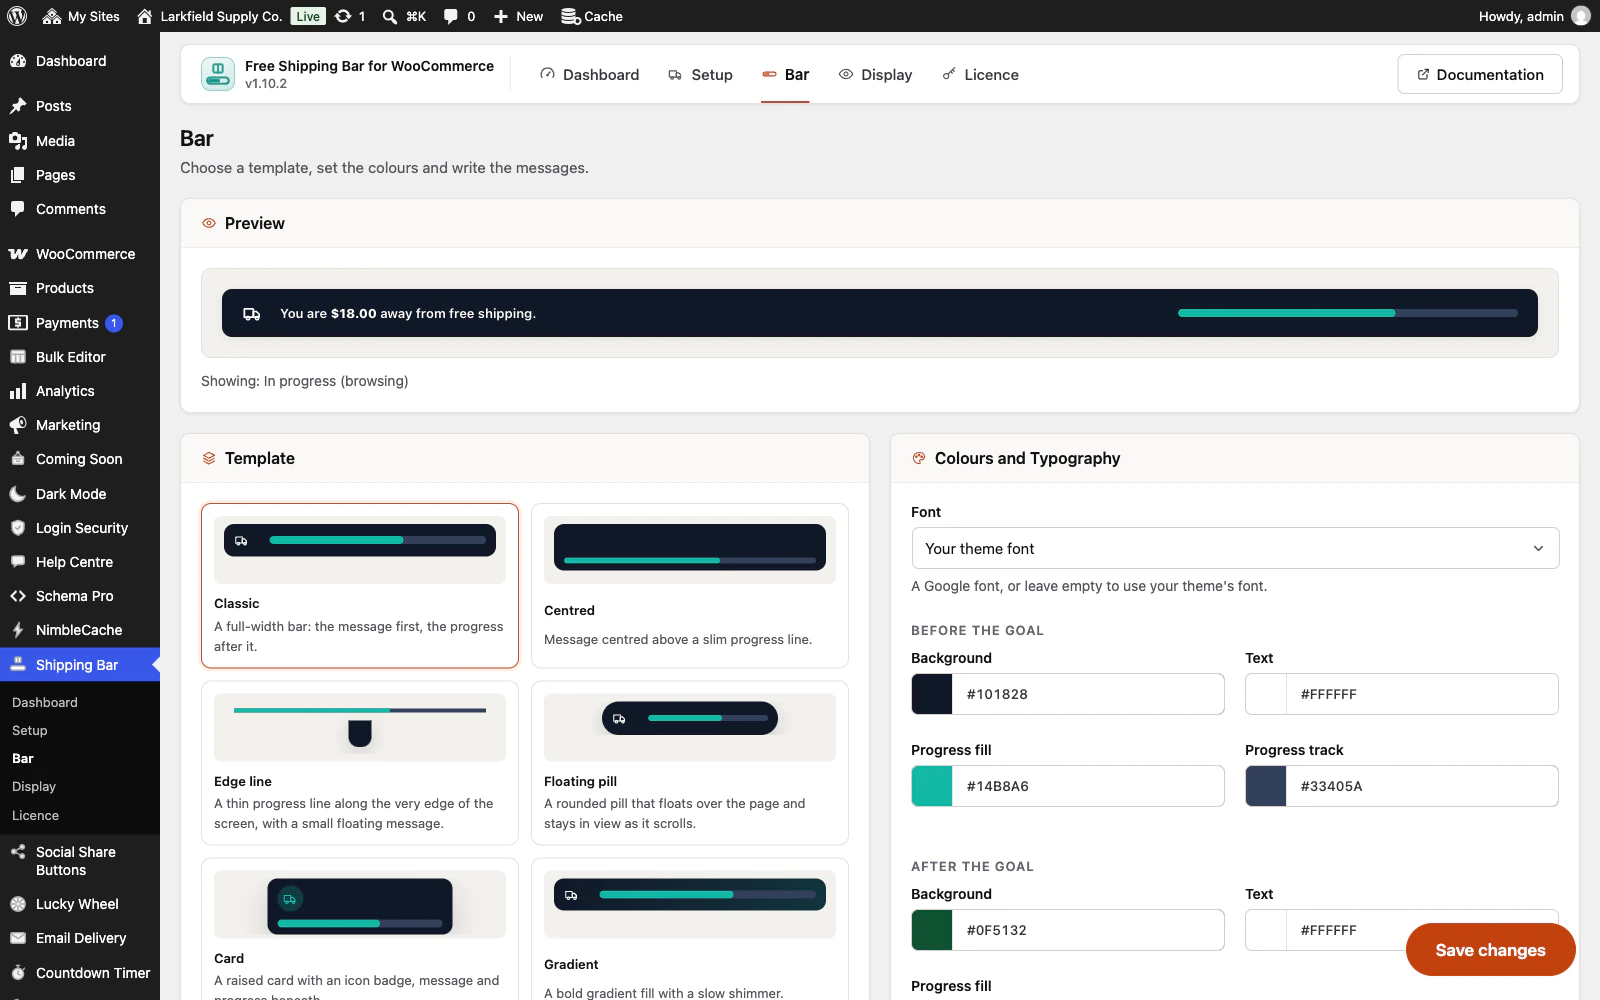Click the Before Goal background colour swatch

coord(932,694)
